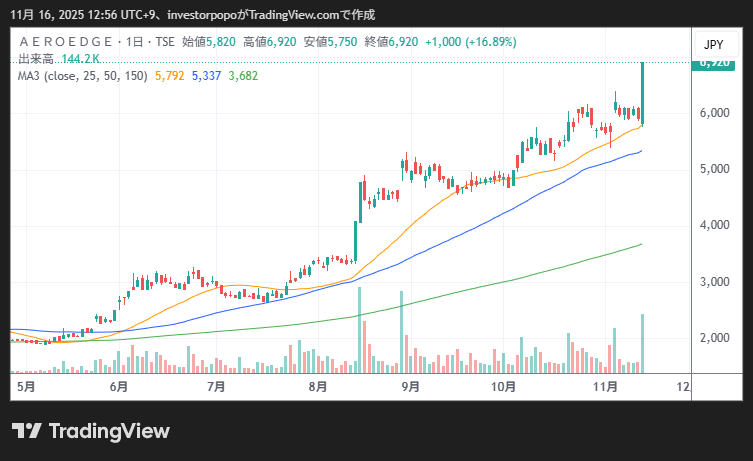Click the TradingView logo icon
The width and height of the screenshot is (753, 461).
27,431
